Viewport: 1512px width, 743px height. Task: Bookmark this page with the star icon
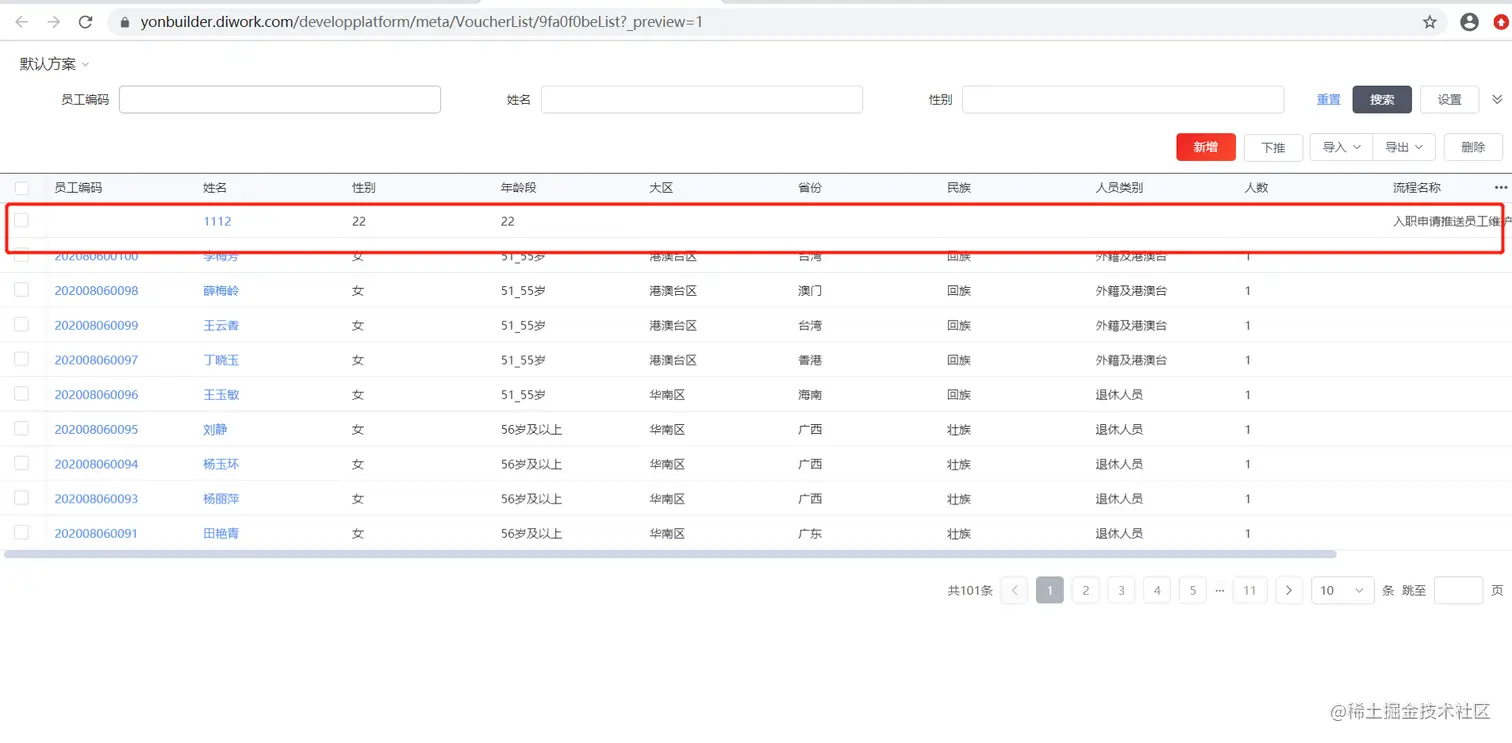pos(1430,21)
